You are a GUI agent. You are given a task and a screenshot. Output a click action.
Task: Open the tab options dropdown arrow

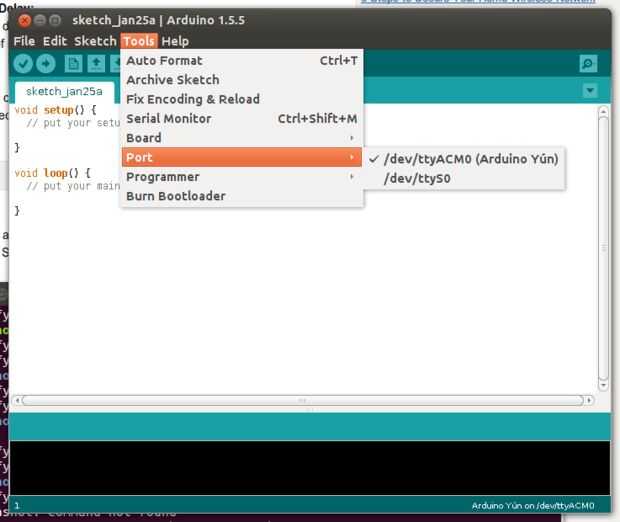tap(590, 91)
